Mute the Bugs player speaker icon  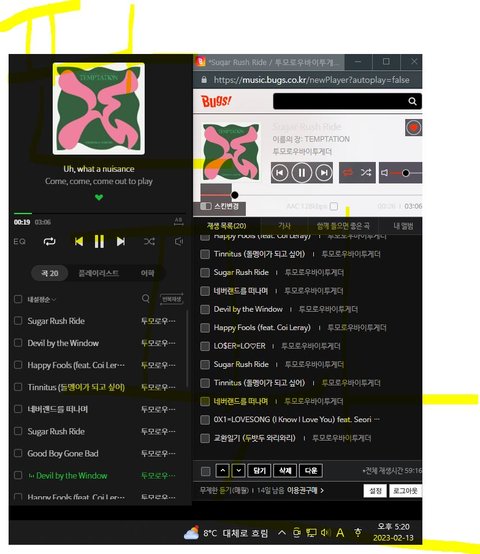point(385,172)
